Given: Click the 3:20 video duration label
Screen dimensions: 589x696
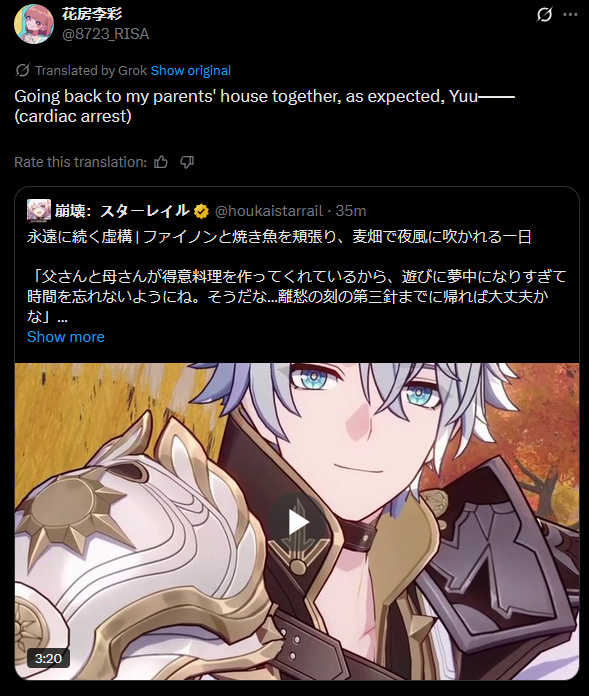Looking at the screenshot, I should click(48, 658).
